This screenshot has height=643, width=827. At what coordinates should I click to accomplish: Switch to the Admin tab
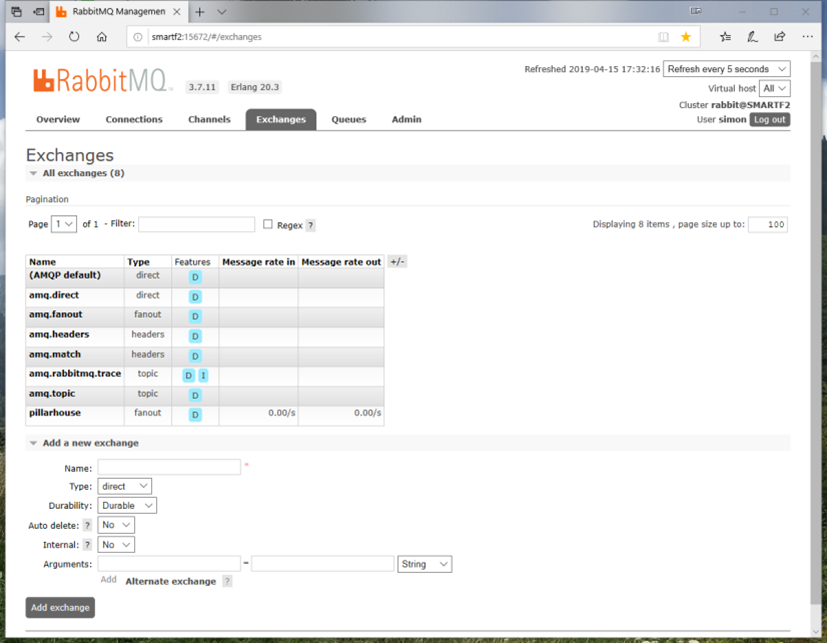click(x=407, y=119)
